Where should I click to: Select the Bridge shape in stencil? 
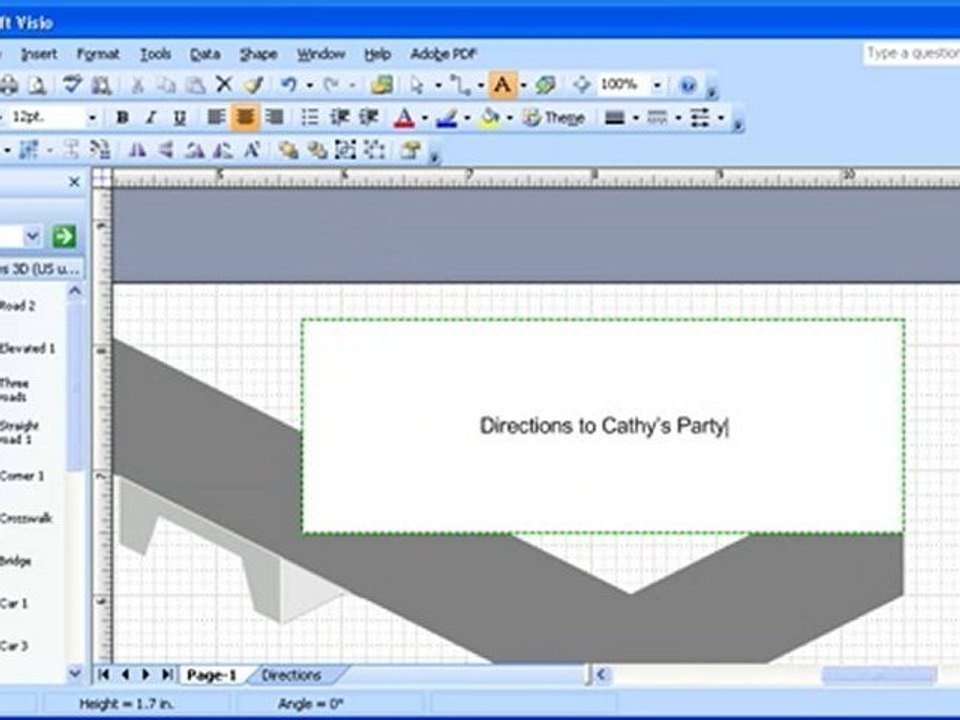[x=15, y=561]
